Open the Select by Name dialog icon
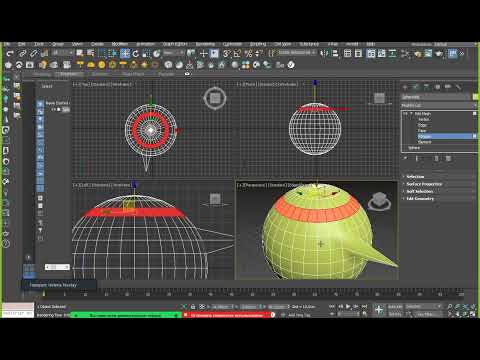 point(91,53)
